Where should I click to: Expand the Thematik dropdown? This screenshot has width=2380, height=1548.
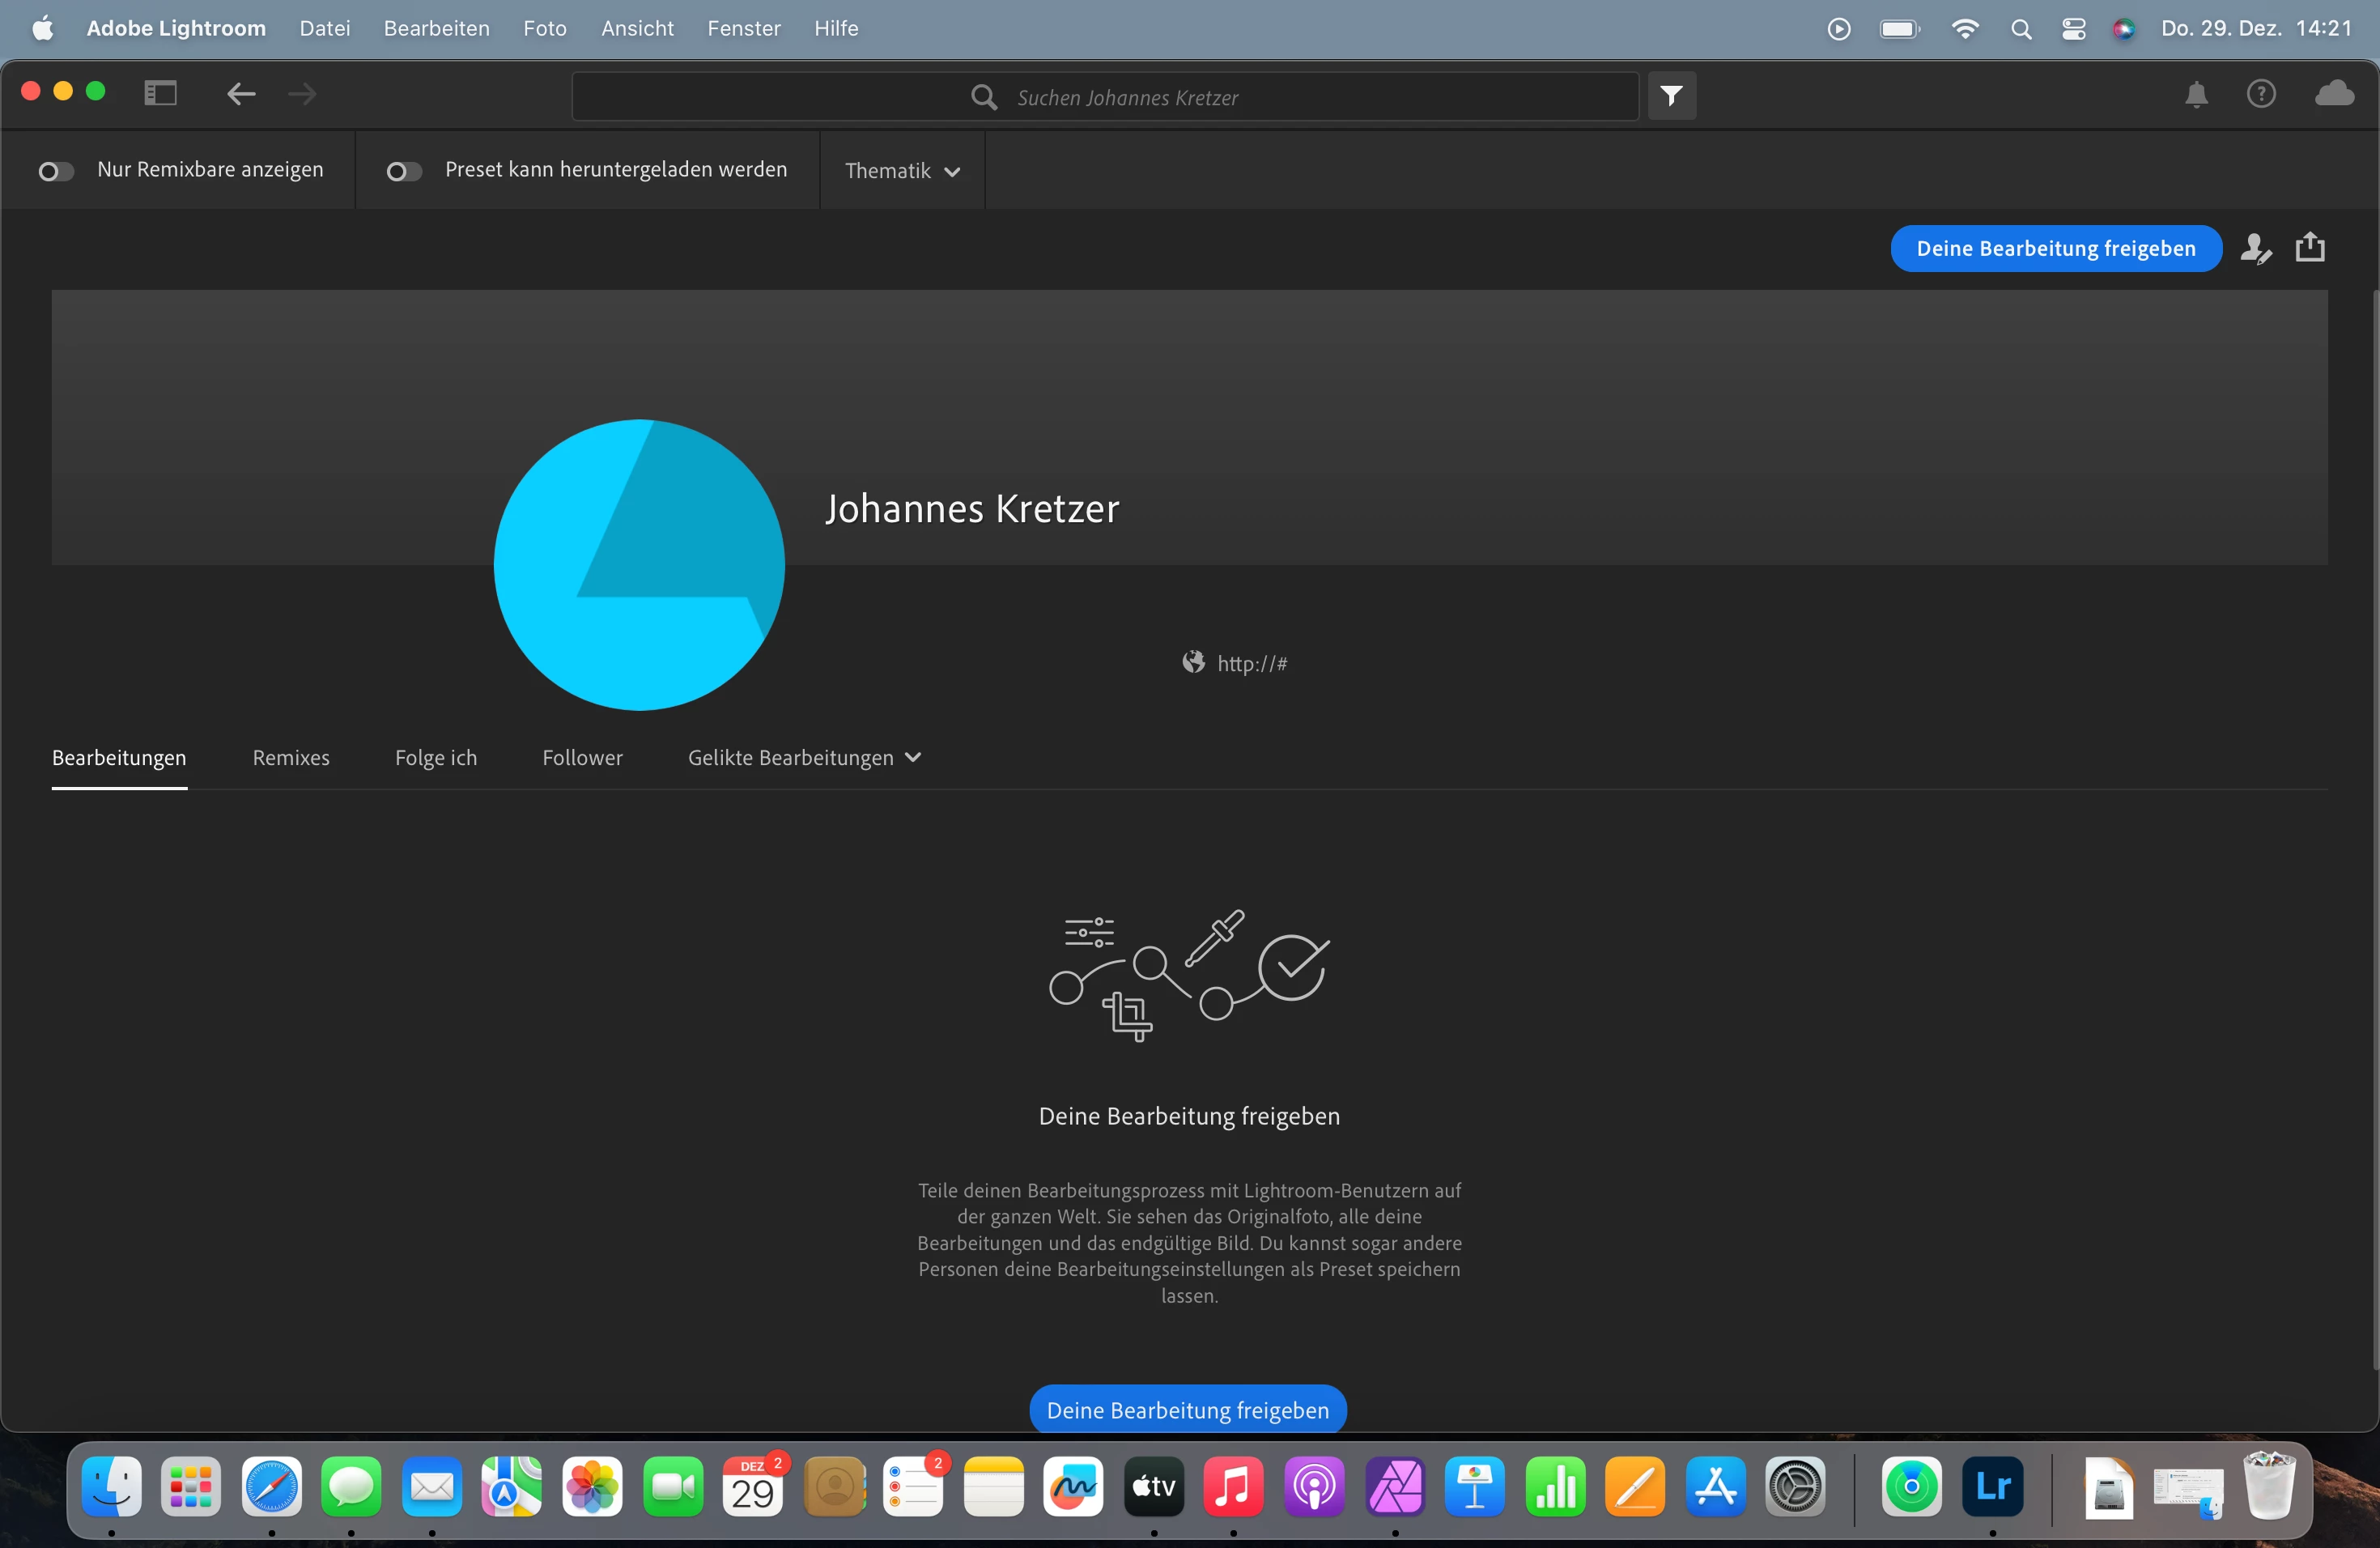pyautogui.click(x=902, y=171)
